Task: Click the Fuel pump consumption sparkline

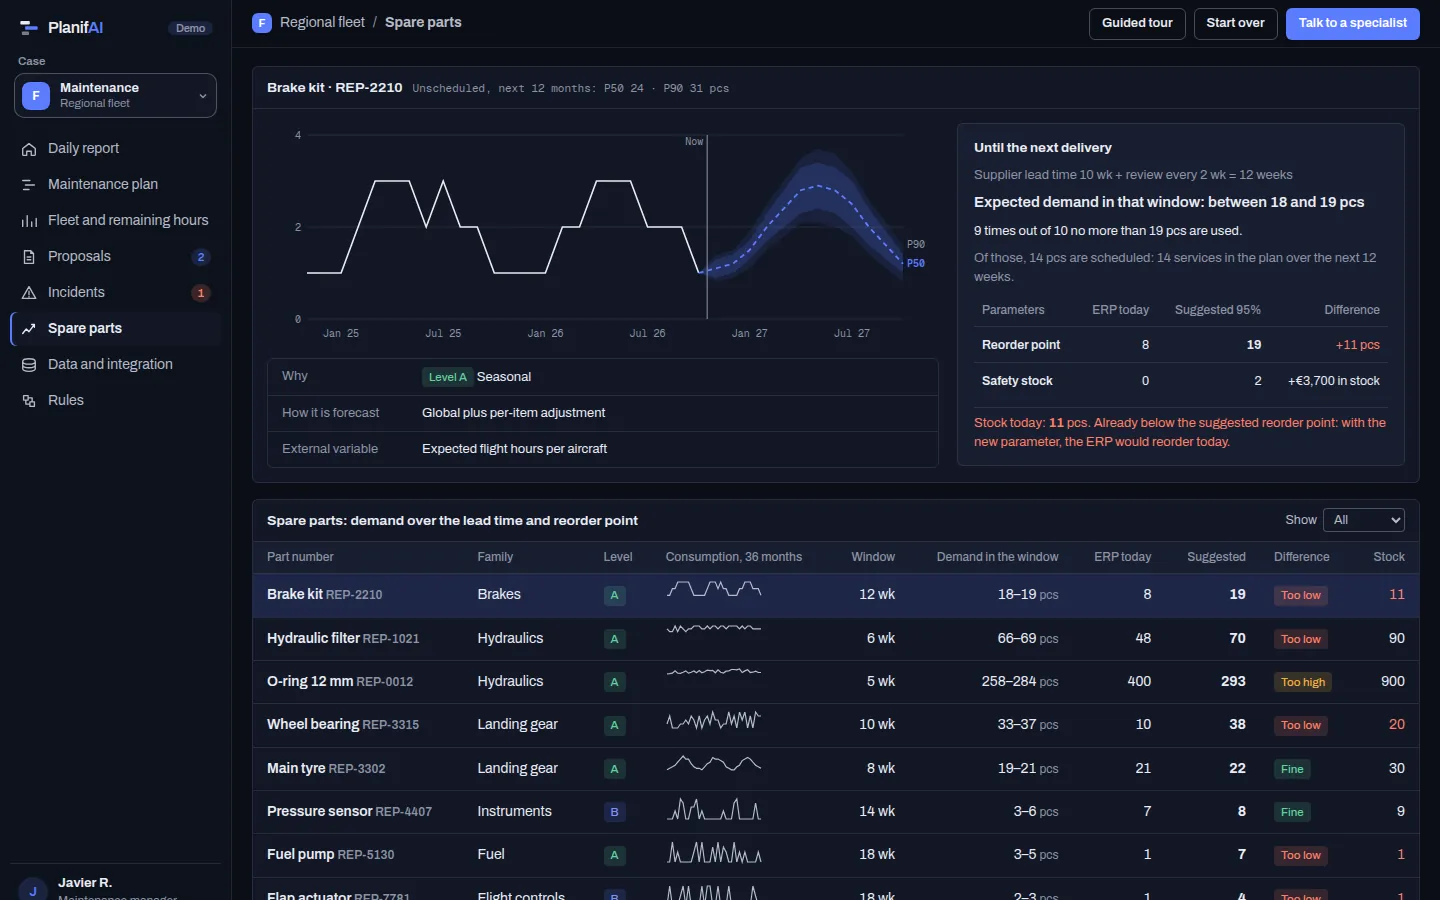Action: [x=714, y=852]
